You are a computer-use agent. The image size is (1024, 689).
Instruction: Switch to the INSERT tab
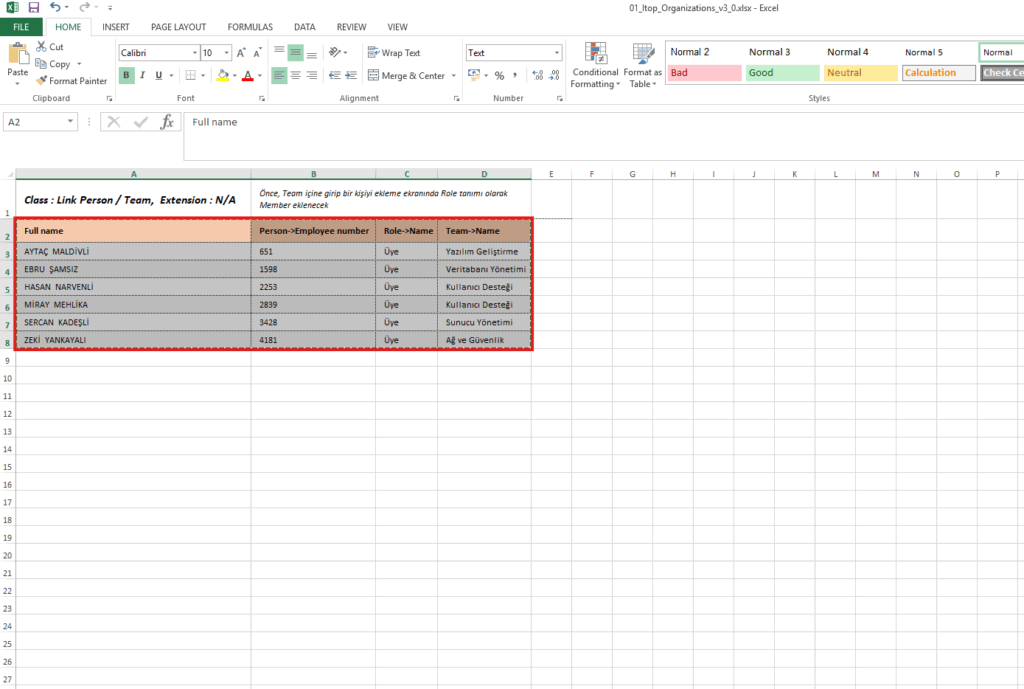pyautogui.click(x=116, y=27)
